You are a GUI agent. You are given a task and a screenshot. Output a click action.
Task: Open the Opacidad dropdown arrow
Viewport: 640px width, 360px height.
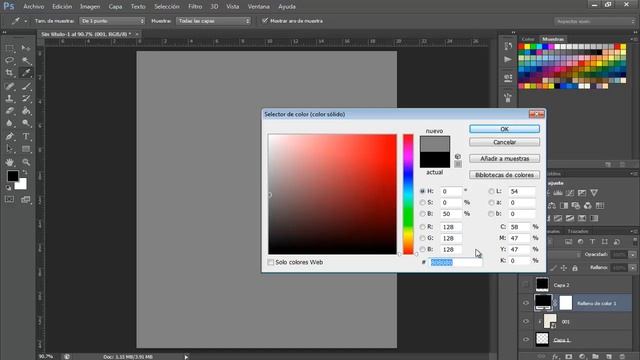click(x=632, y=255)
